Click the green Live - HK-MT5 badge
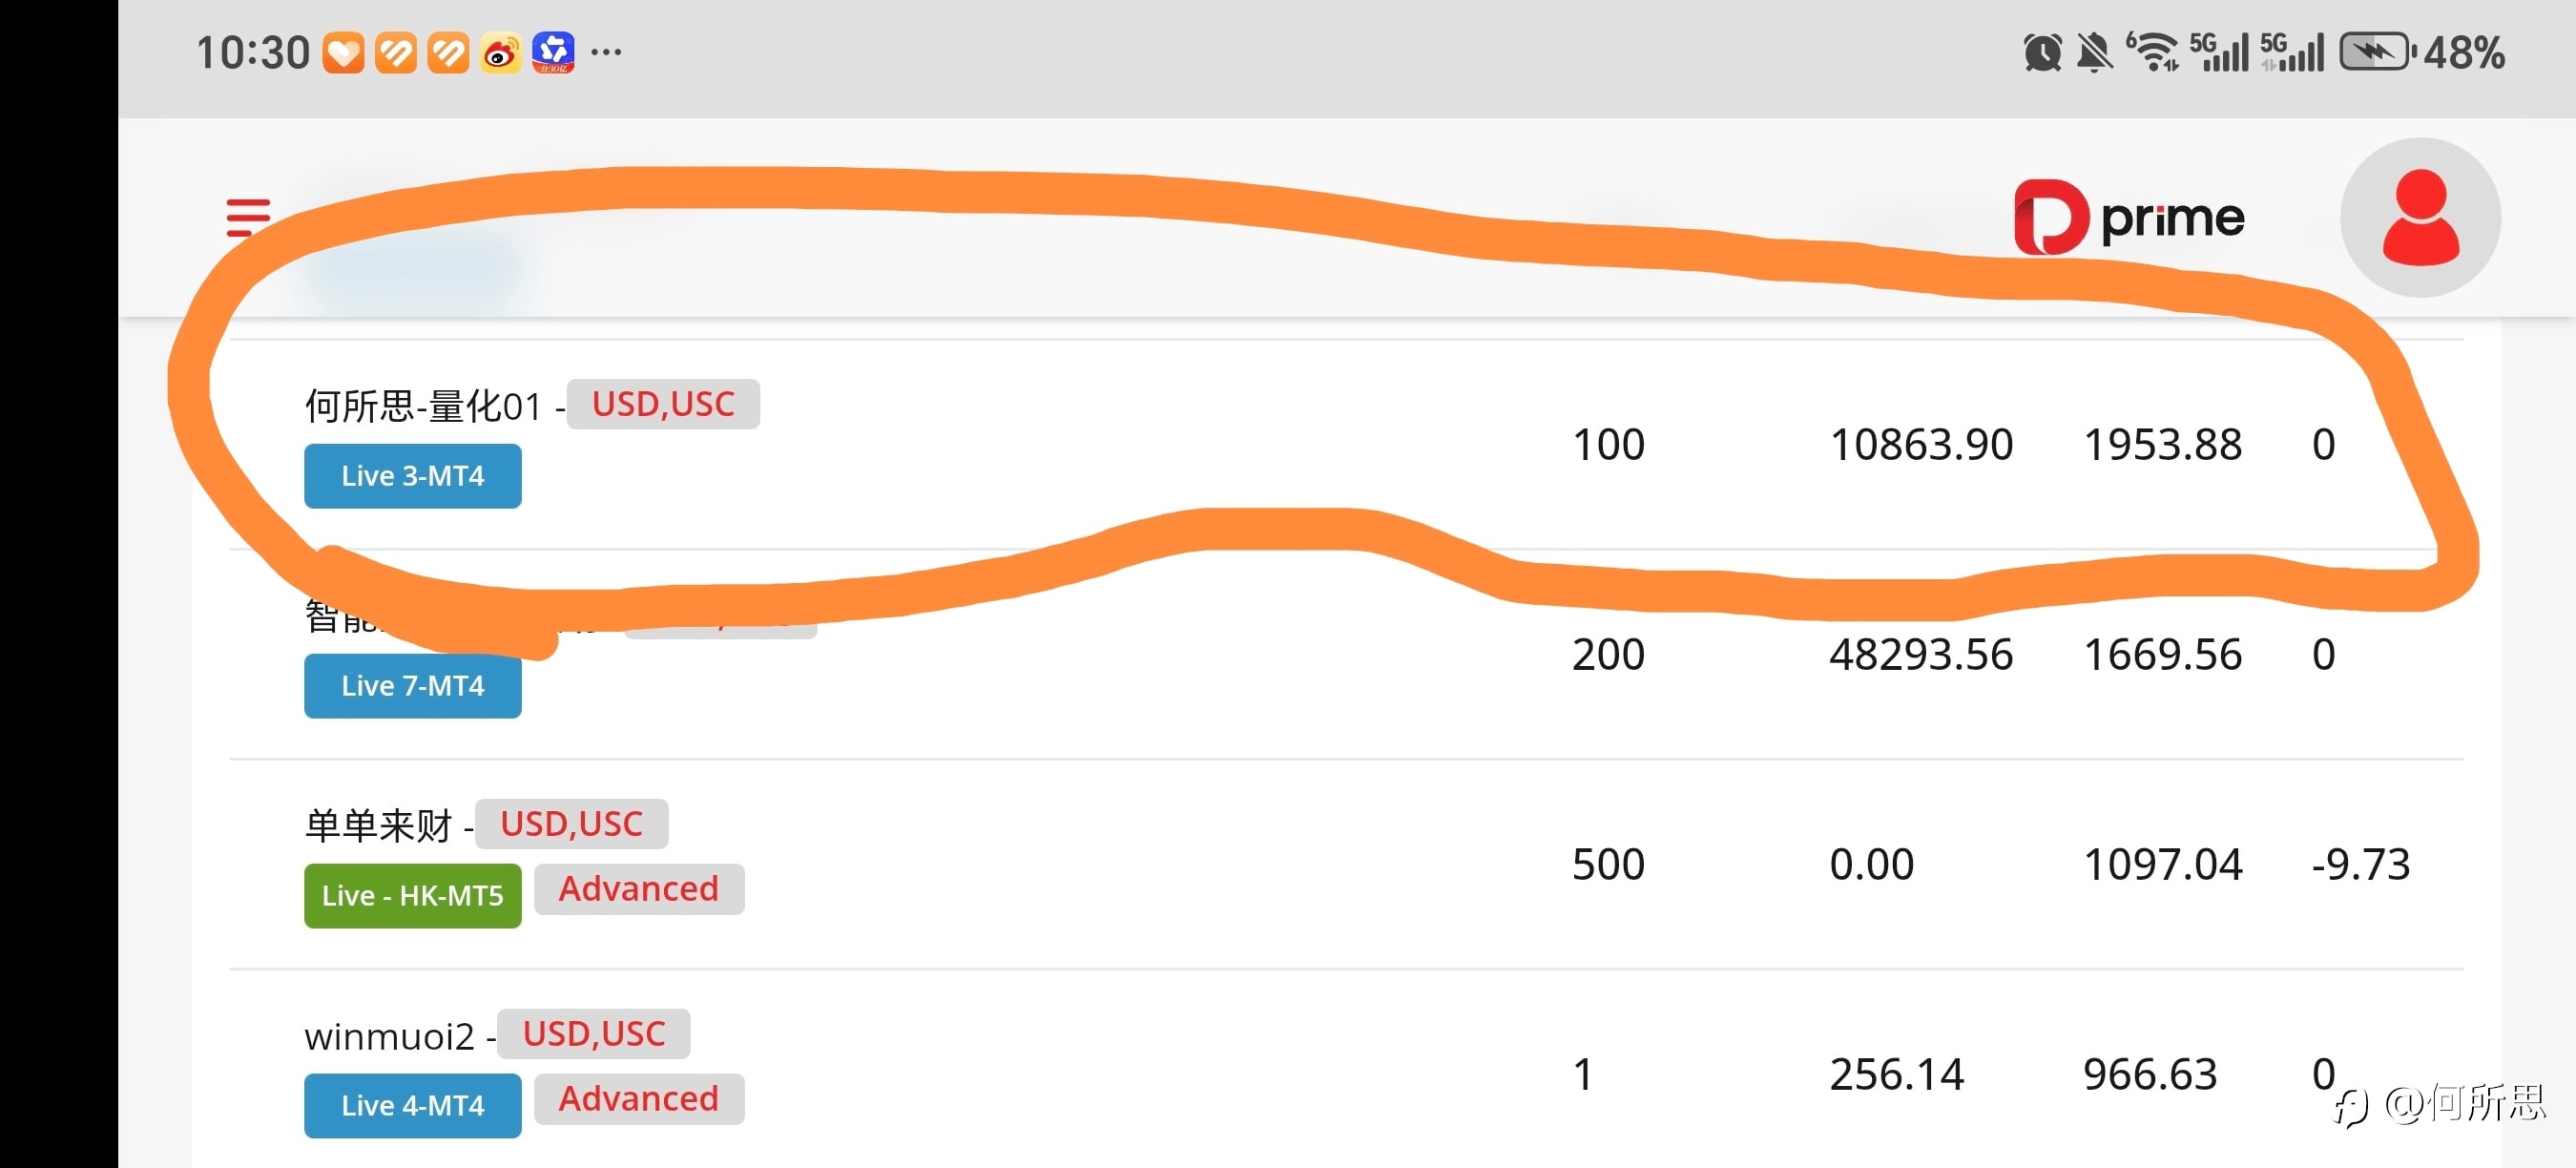Image resolution: width=2576 pixels, height=1168 pixels. [412, 896]
